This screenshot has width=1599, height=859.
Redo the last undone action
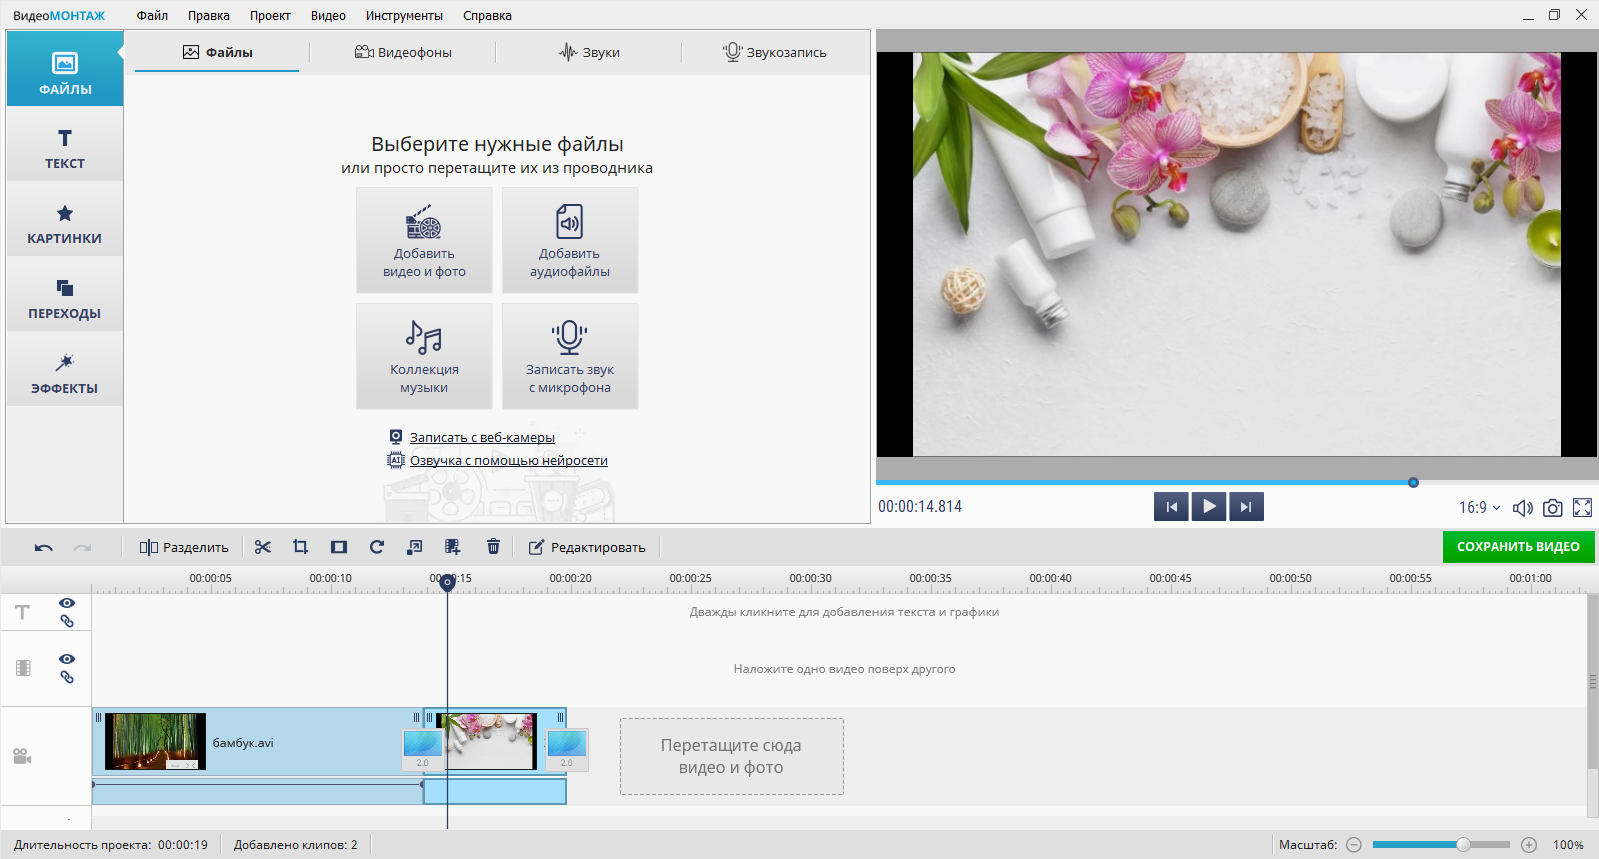coord(82,547)
